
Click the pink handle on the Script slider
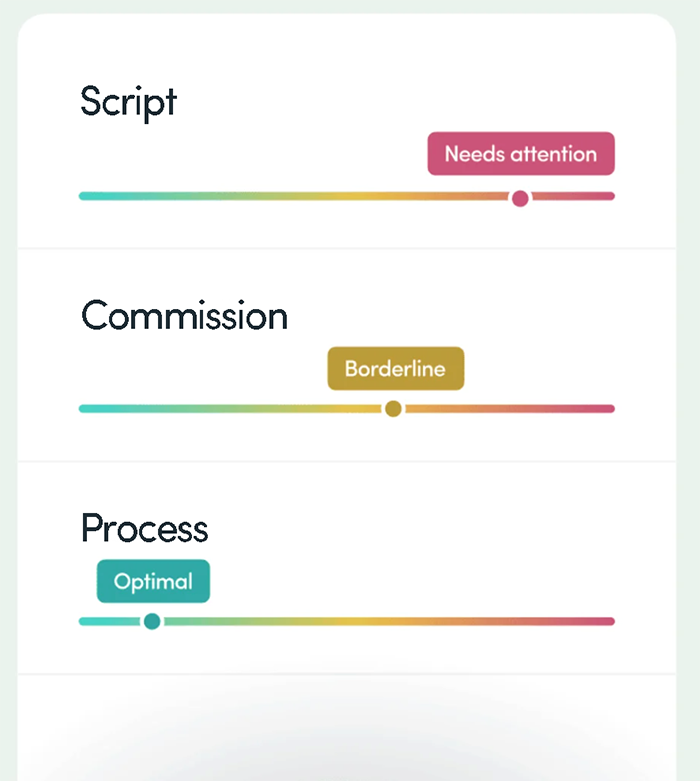tap(520, 198)
